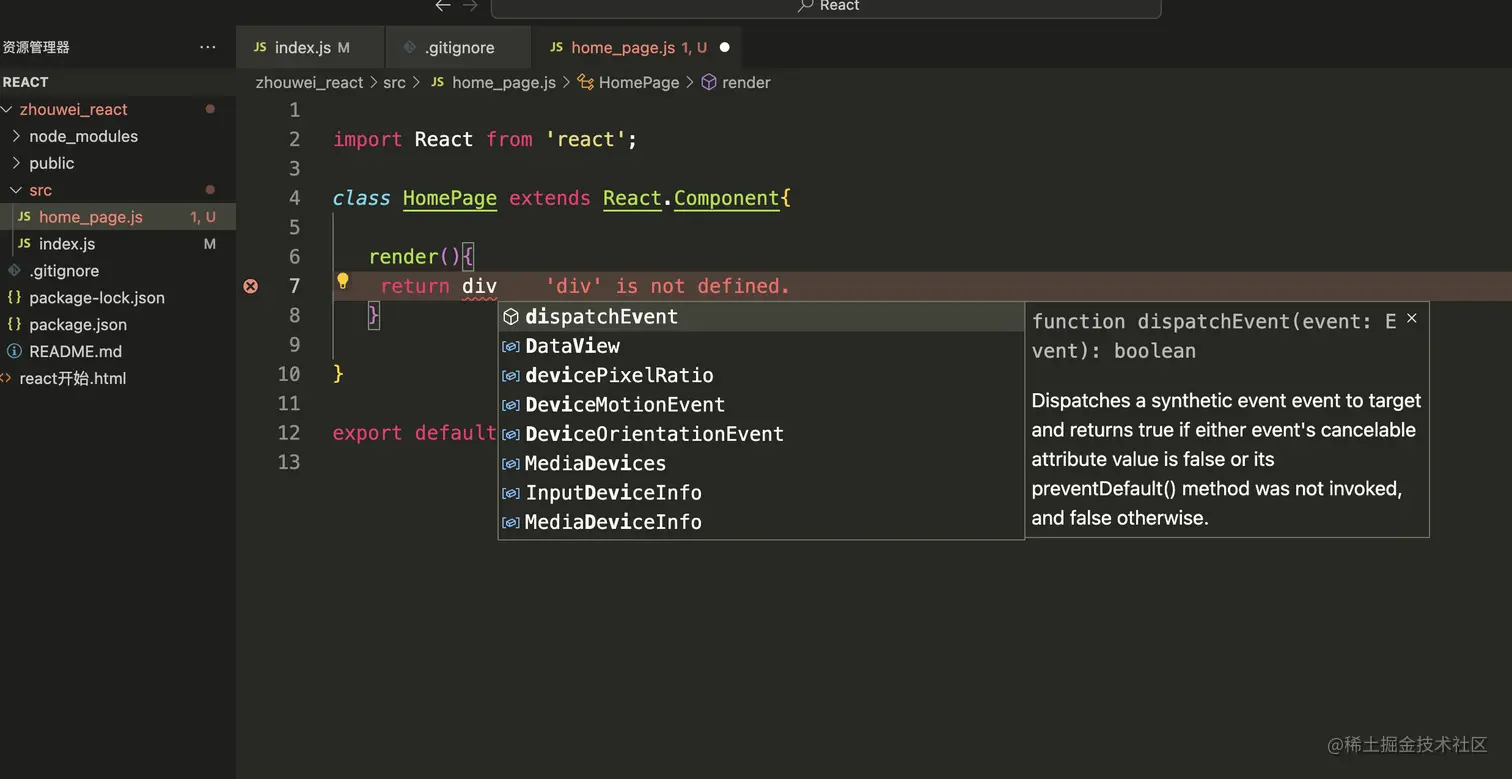Image resolution: width=1512 pixels, height=779 pixels.
Task: Click the export default statement on line 12
Action: coord(414,433)
